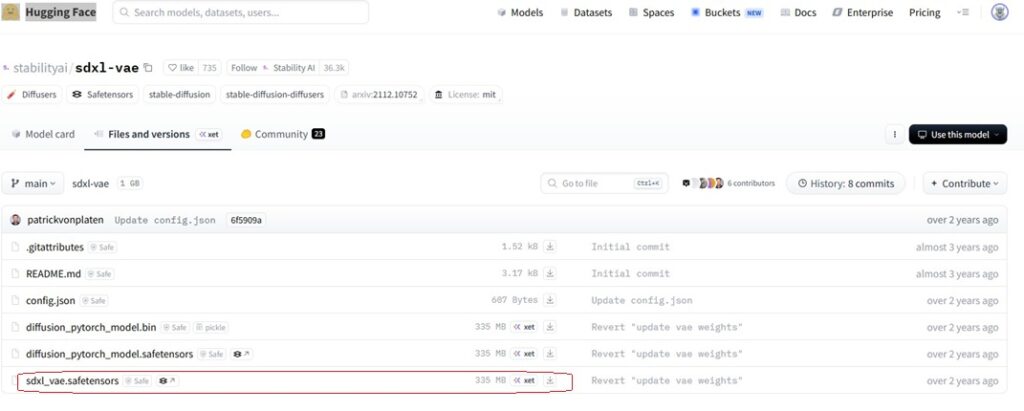Expand the main branch selector
Screen dimensions: 1024x411
point(34,184)
